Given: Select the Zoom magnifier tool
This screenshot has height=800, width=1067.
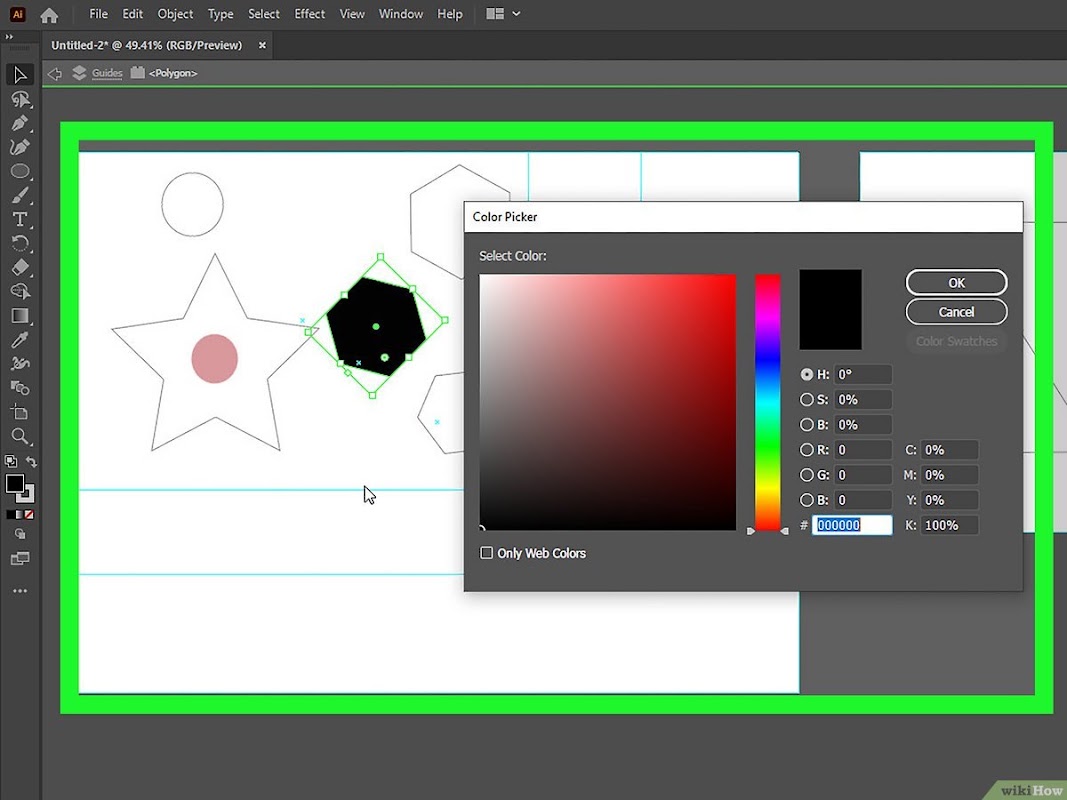Looking at the screenshot, I should click(x=20, y=436).
